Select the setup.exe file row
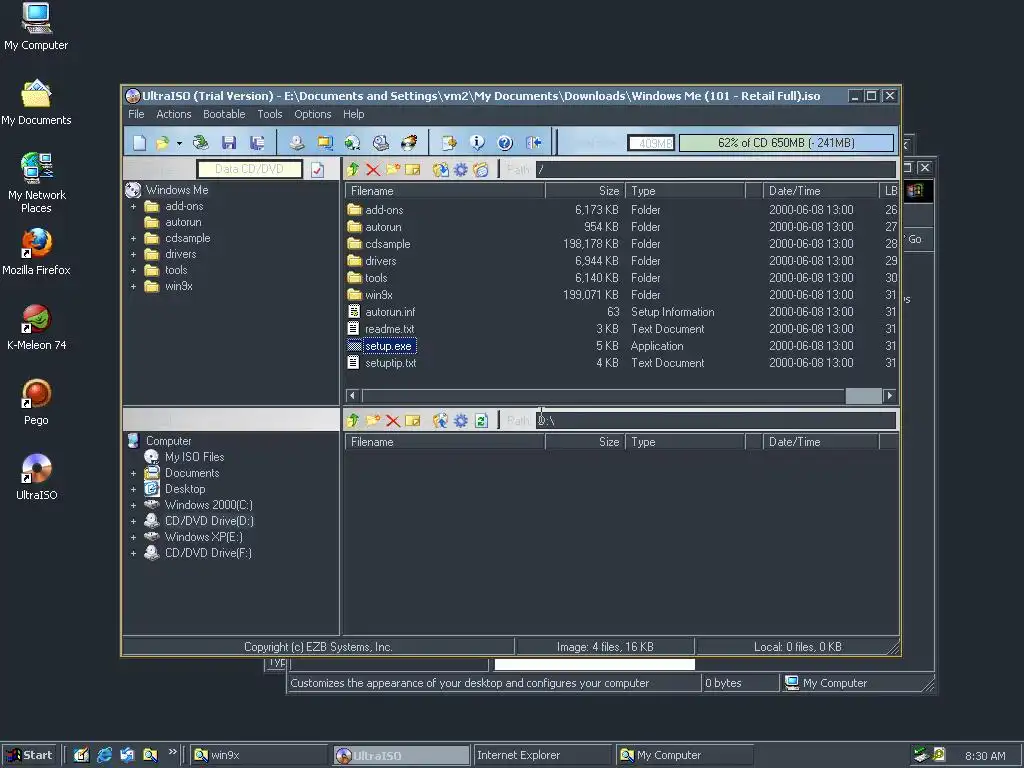 pos(621,346)
